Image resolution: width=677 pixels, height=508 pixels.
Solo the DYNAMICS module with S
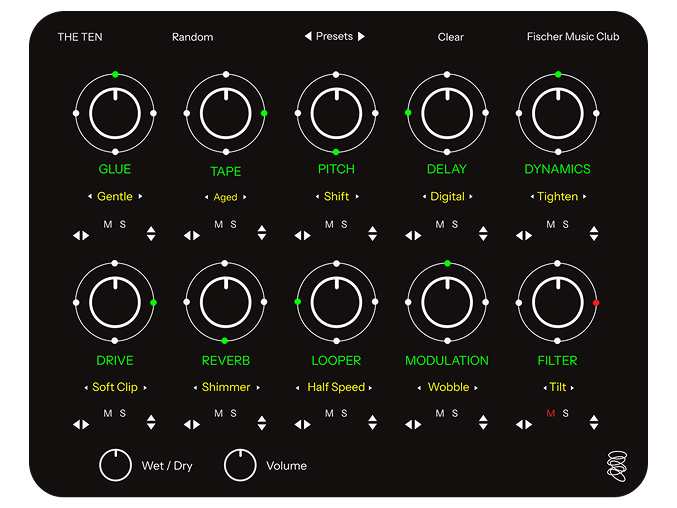pyautogui.click(x=566, y=224)
